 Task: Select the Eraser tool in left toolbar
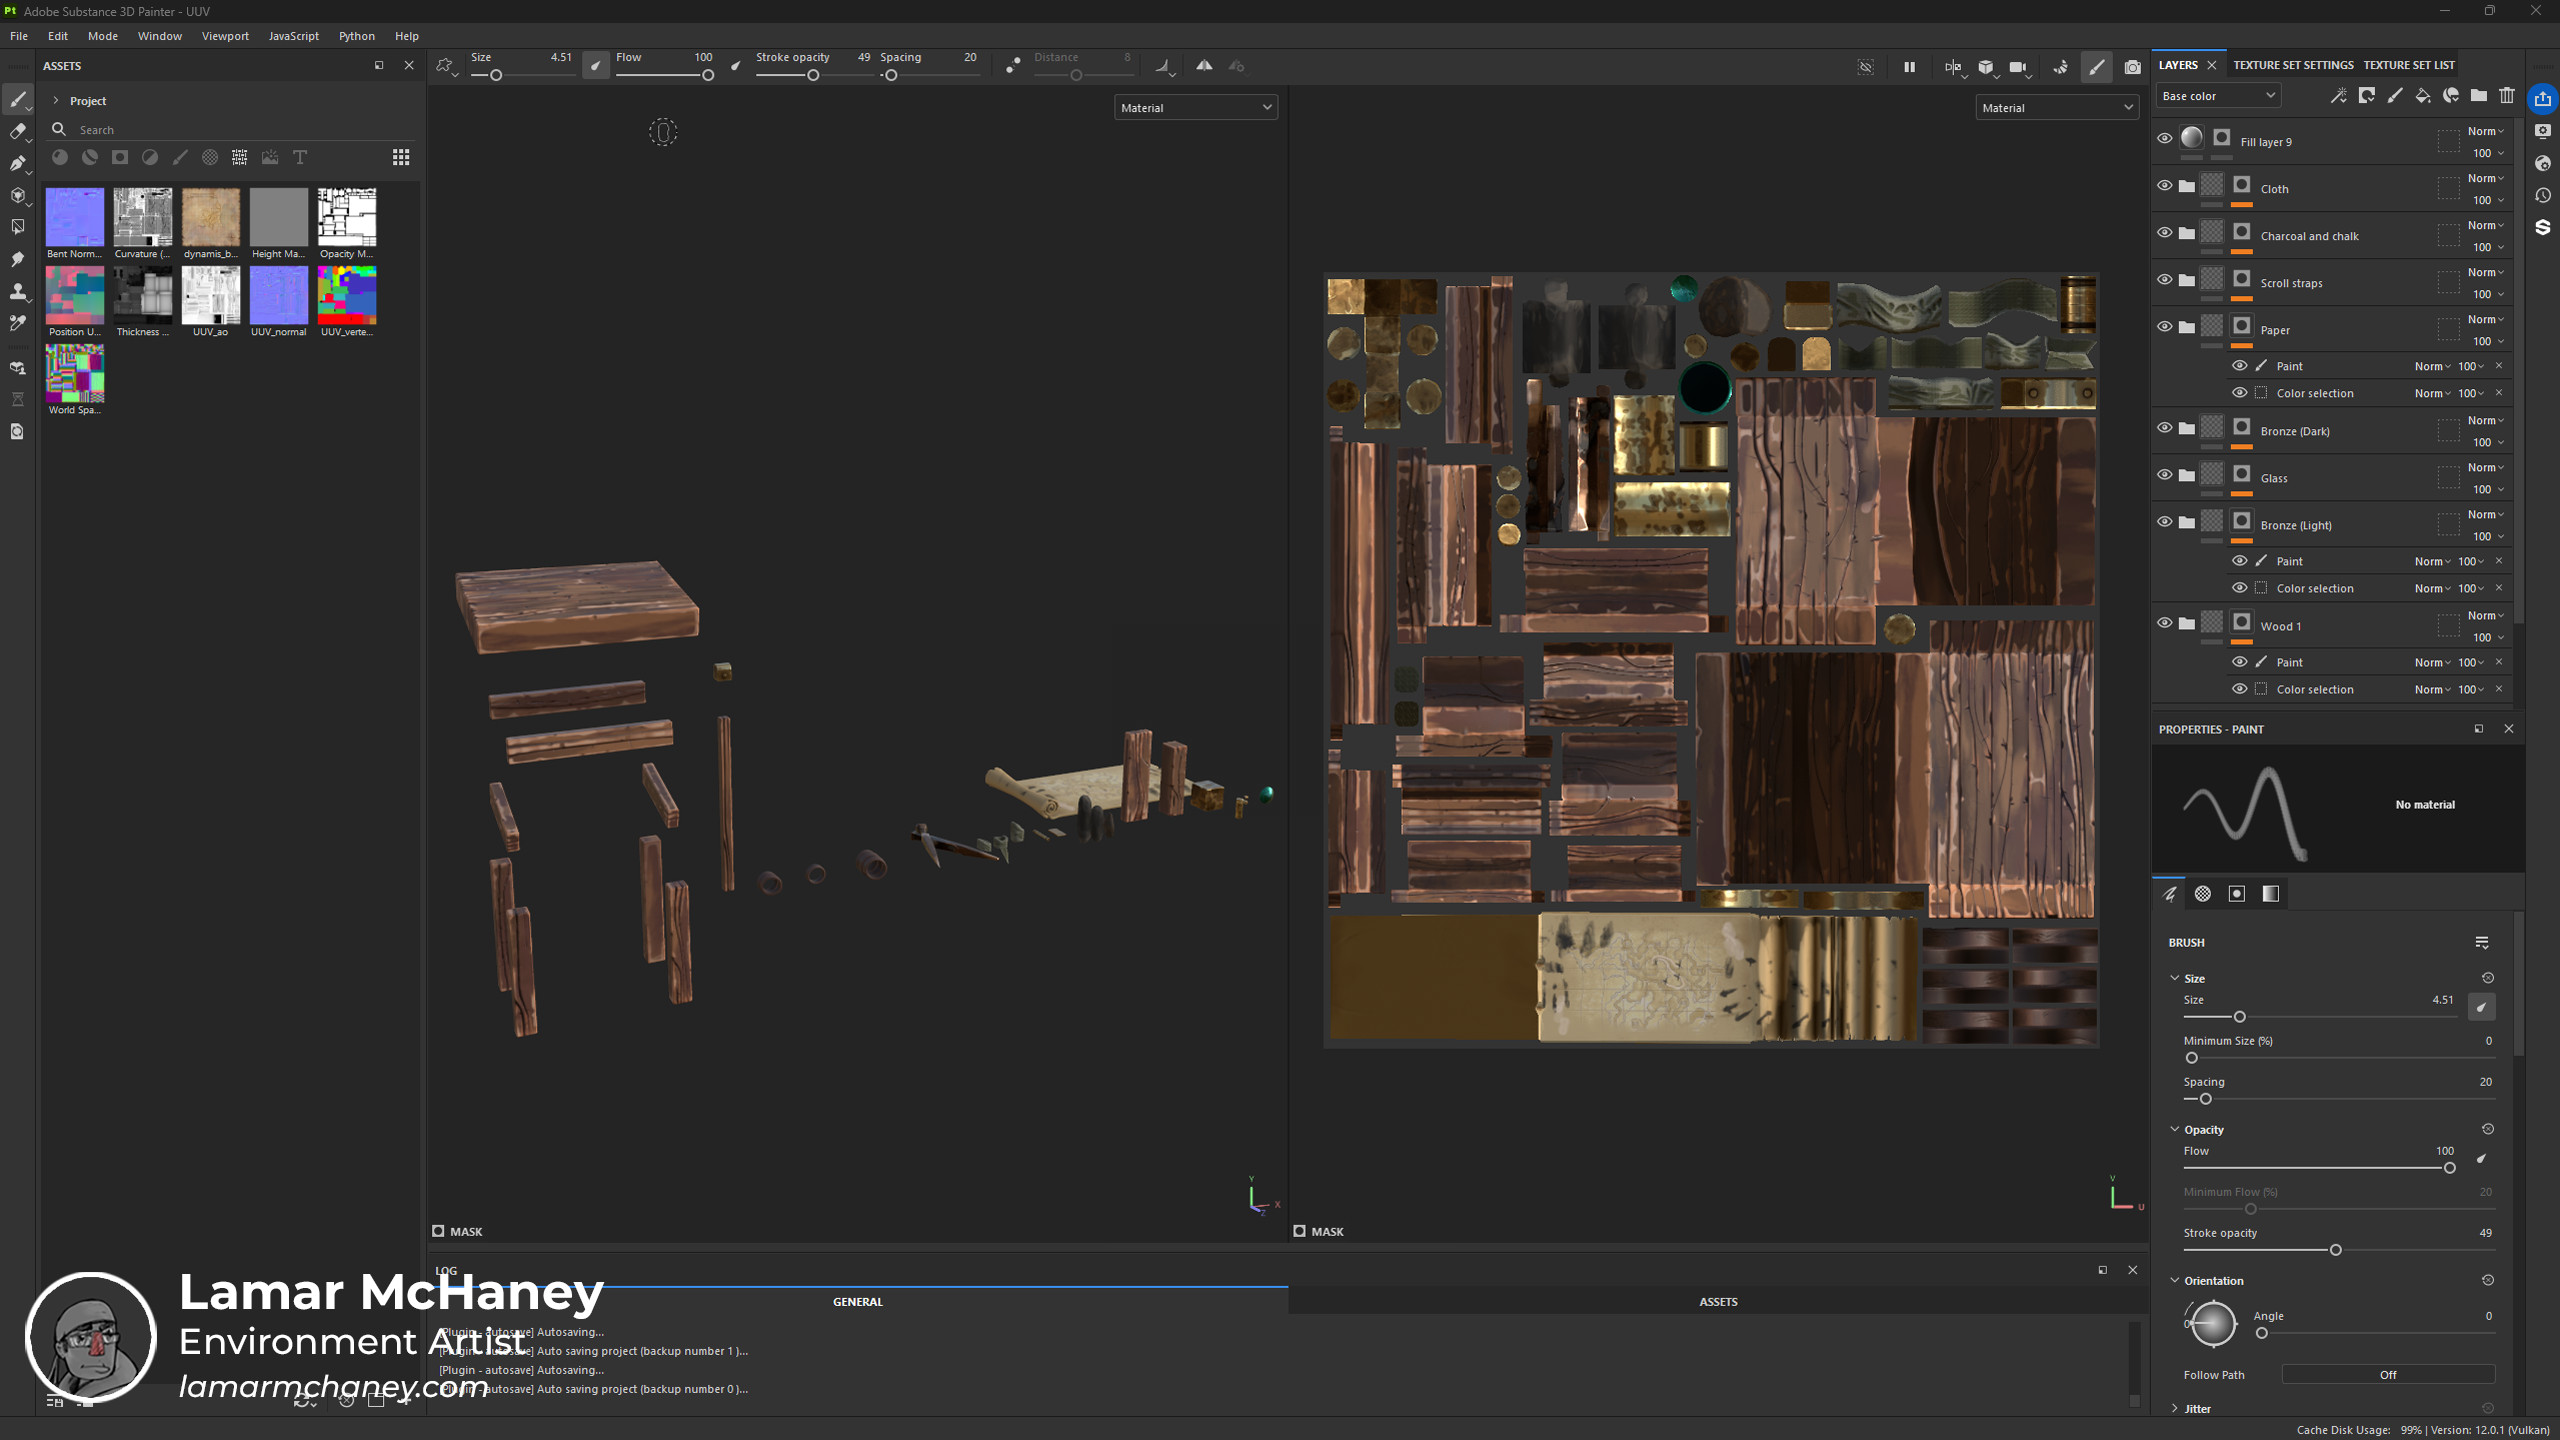coord(18,131)
